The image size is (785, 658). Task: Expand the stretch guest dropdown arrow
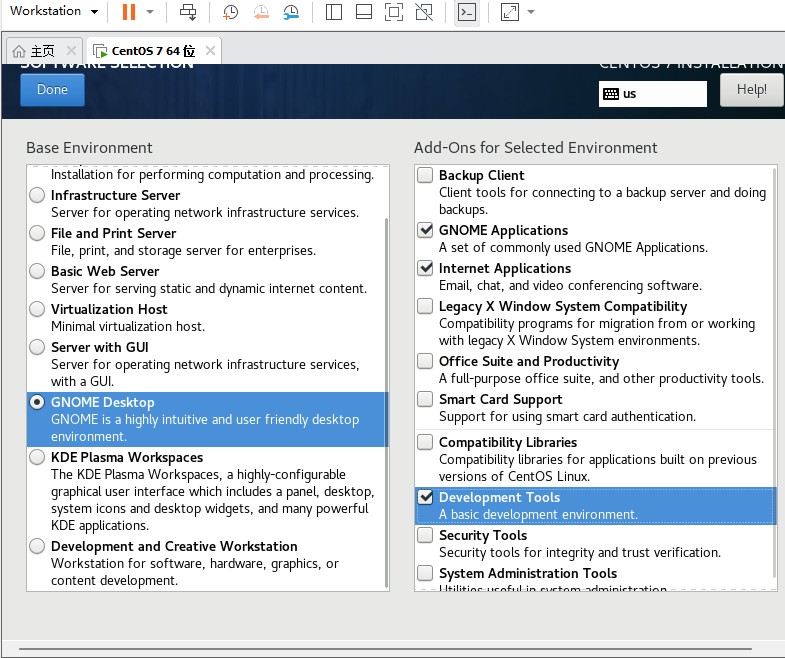(x=531, y=12)
